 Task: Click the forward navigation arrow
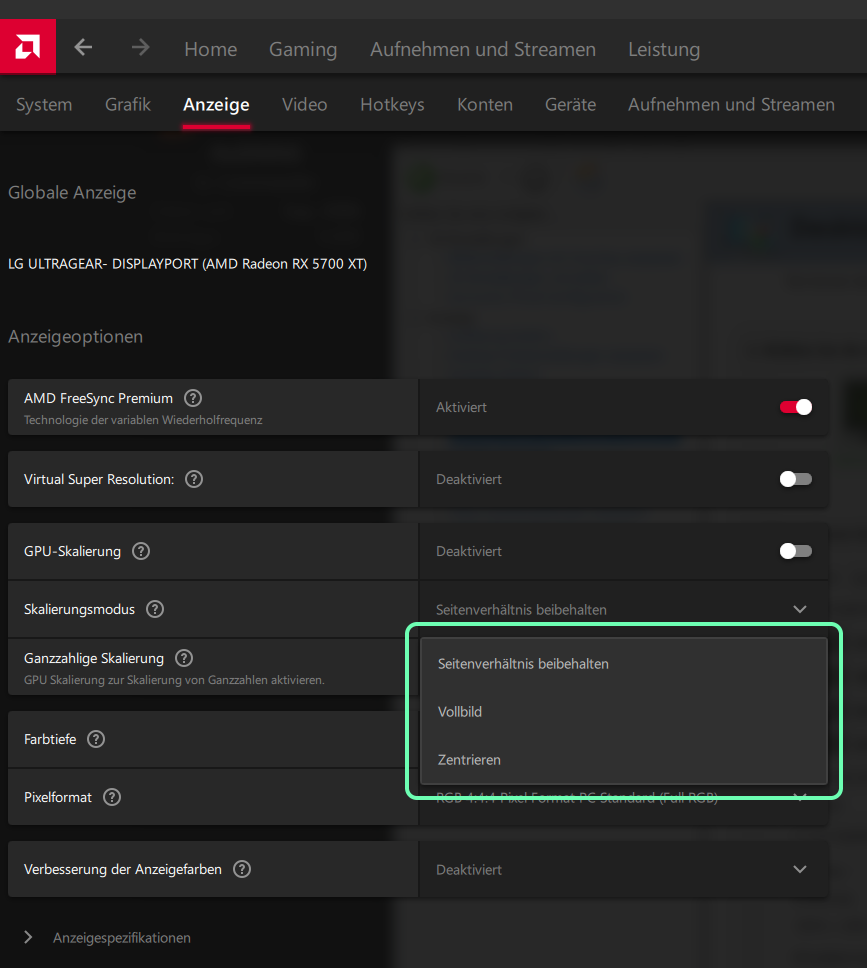[x=139, y=46]
